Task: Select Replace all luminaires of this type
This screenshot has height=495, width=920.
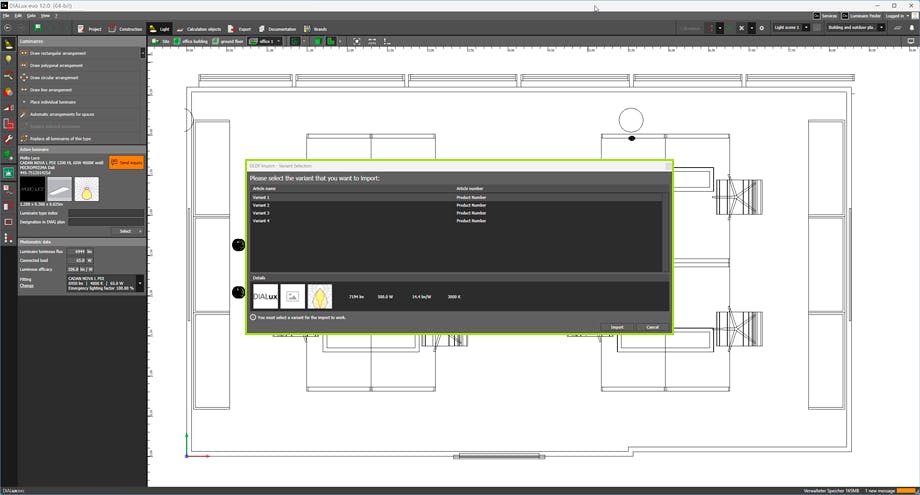Action: coord(80,139)
